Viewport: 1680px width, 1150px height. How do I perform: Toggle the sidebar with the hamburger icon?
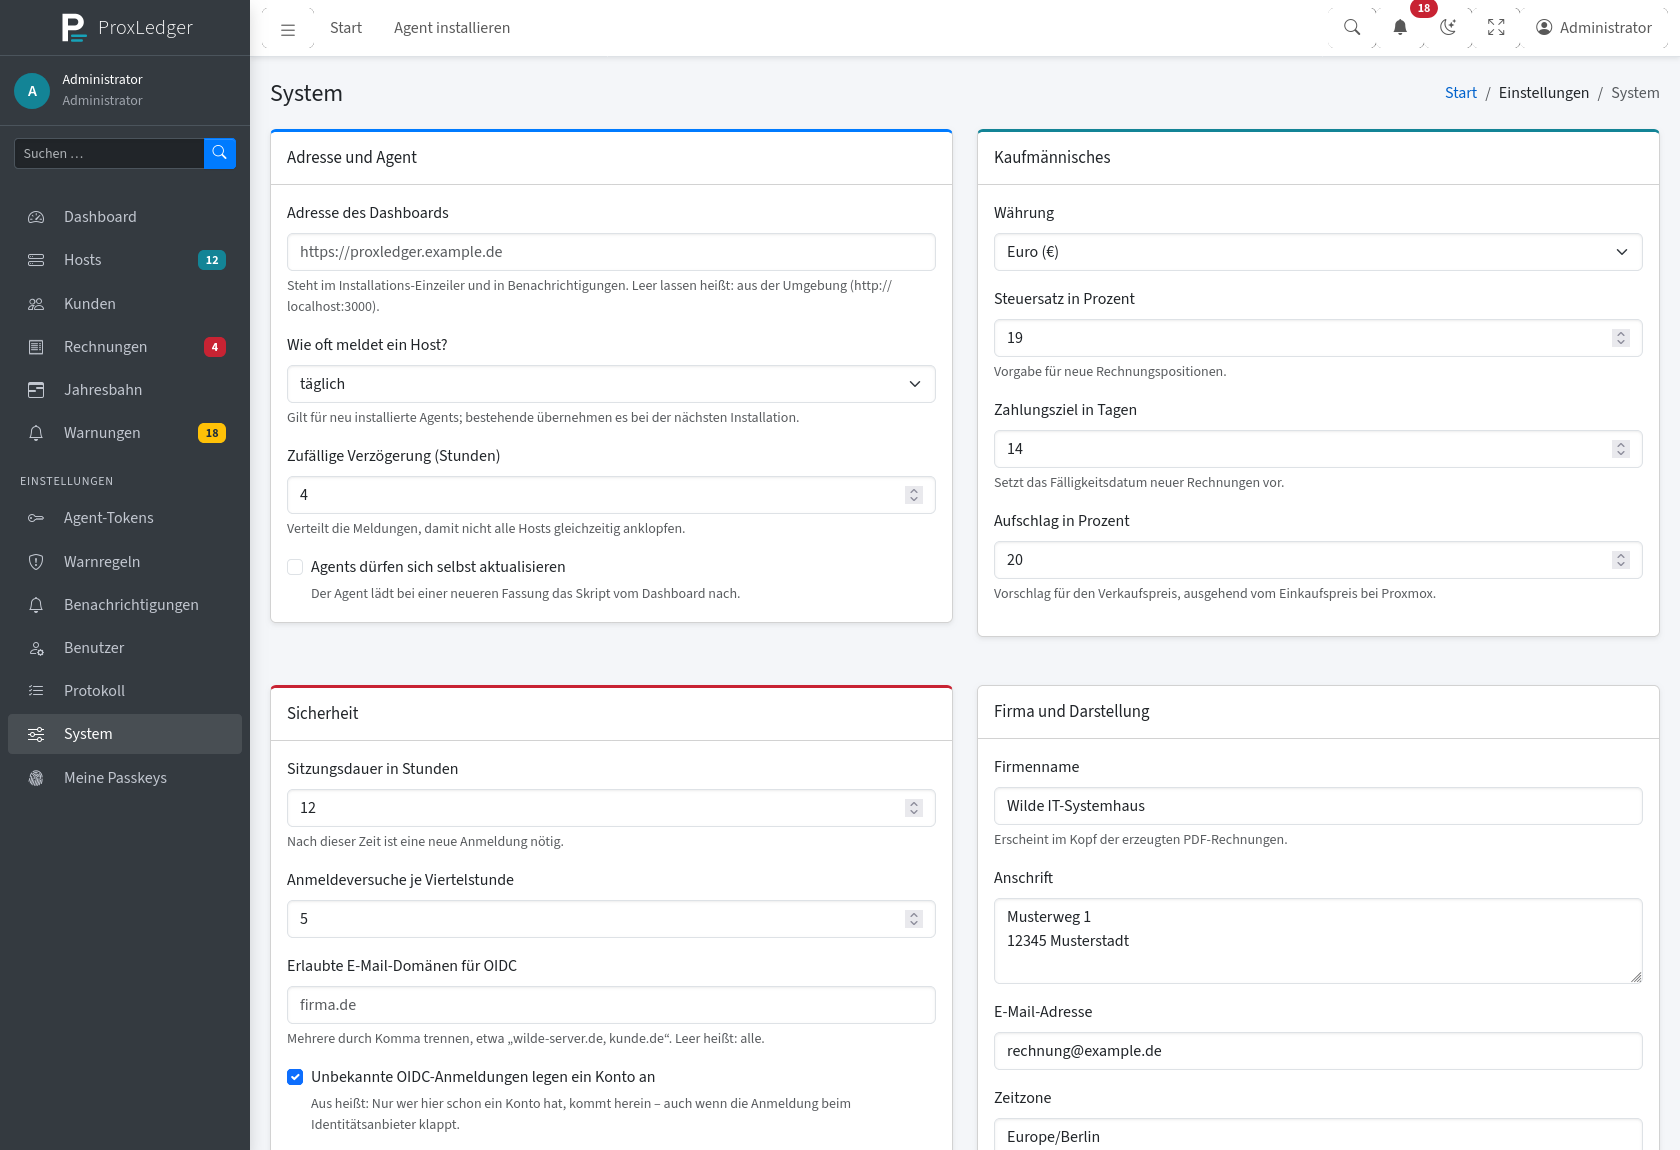pos(288,29)
